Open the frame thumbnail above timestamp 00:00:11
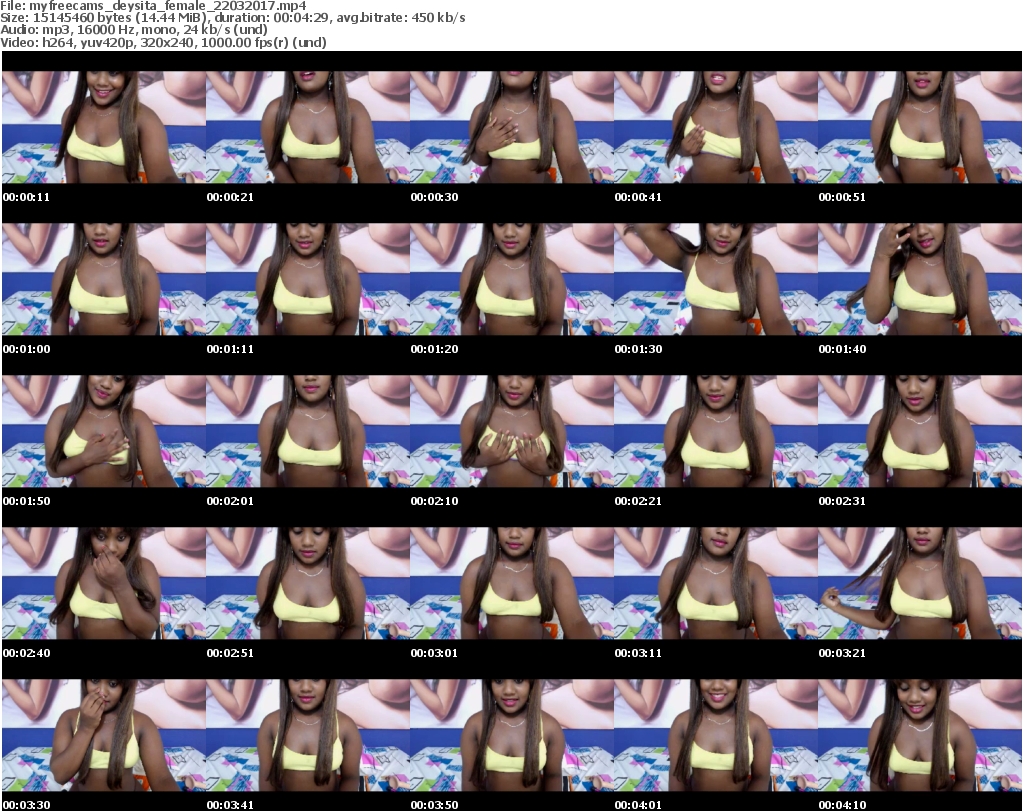Viewport: 1024px width, 811px height. [104, 127]
